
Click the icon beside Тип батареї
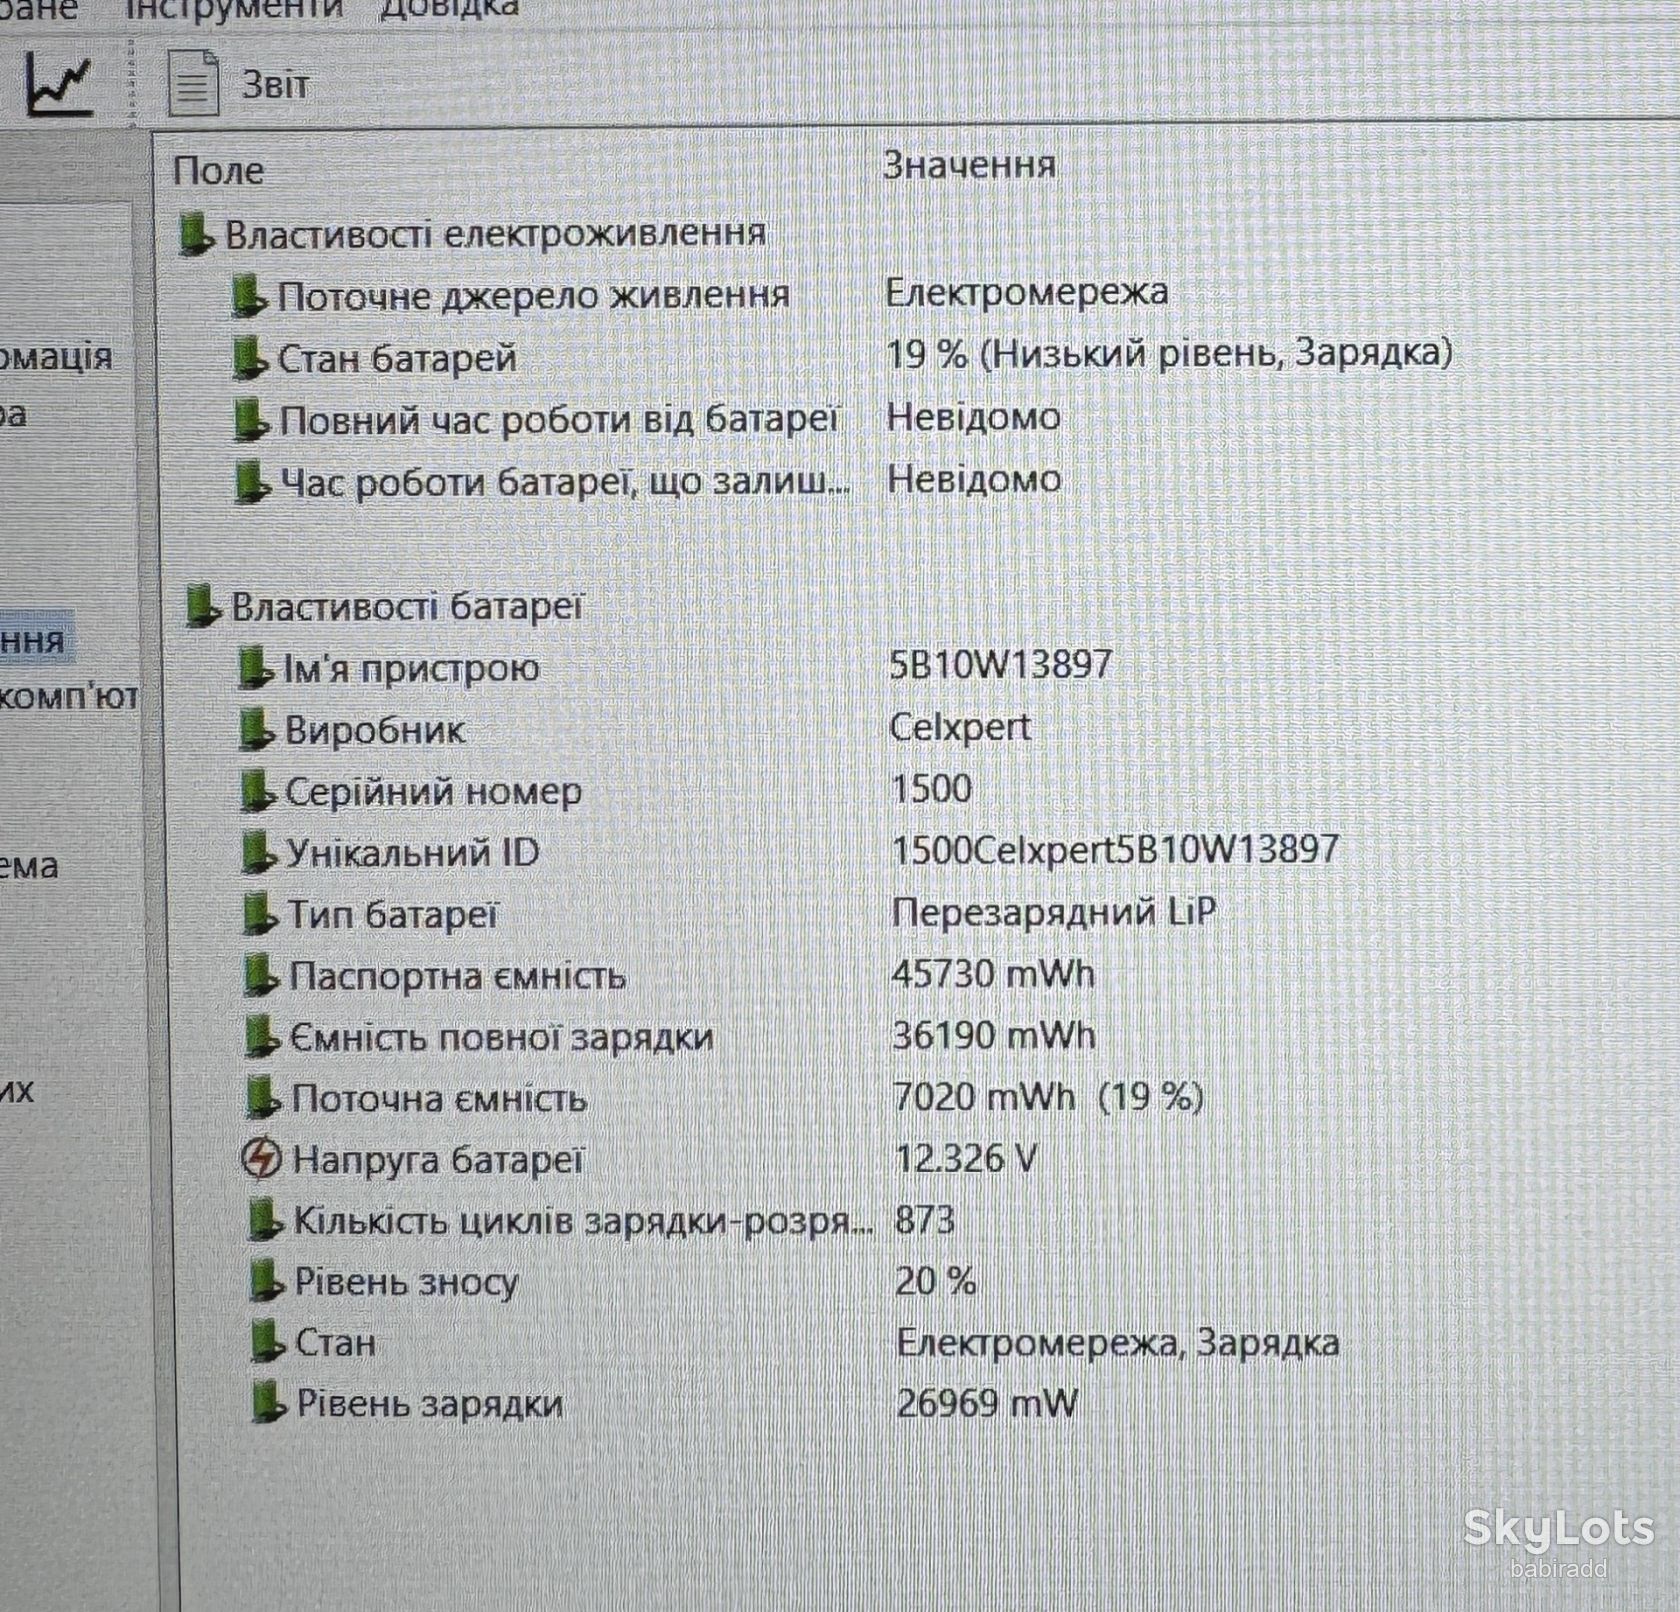[259, 915]
